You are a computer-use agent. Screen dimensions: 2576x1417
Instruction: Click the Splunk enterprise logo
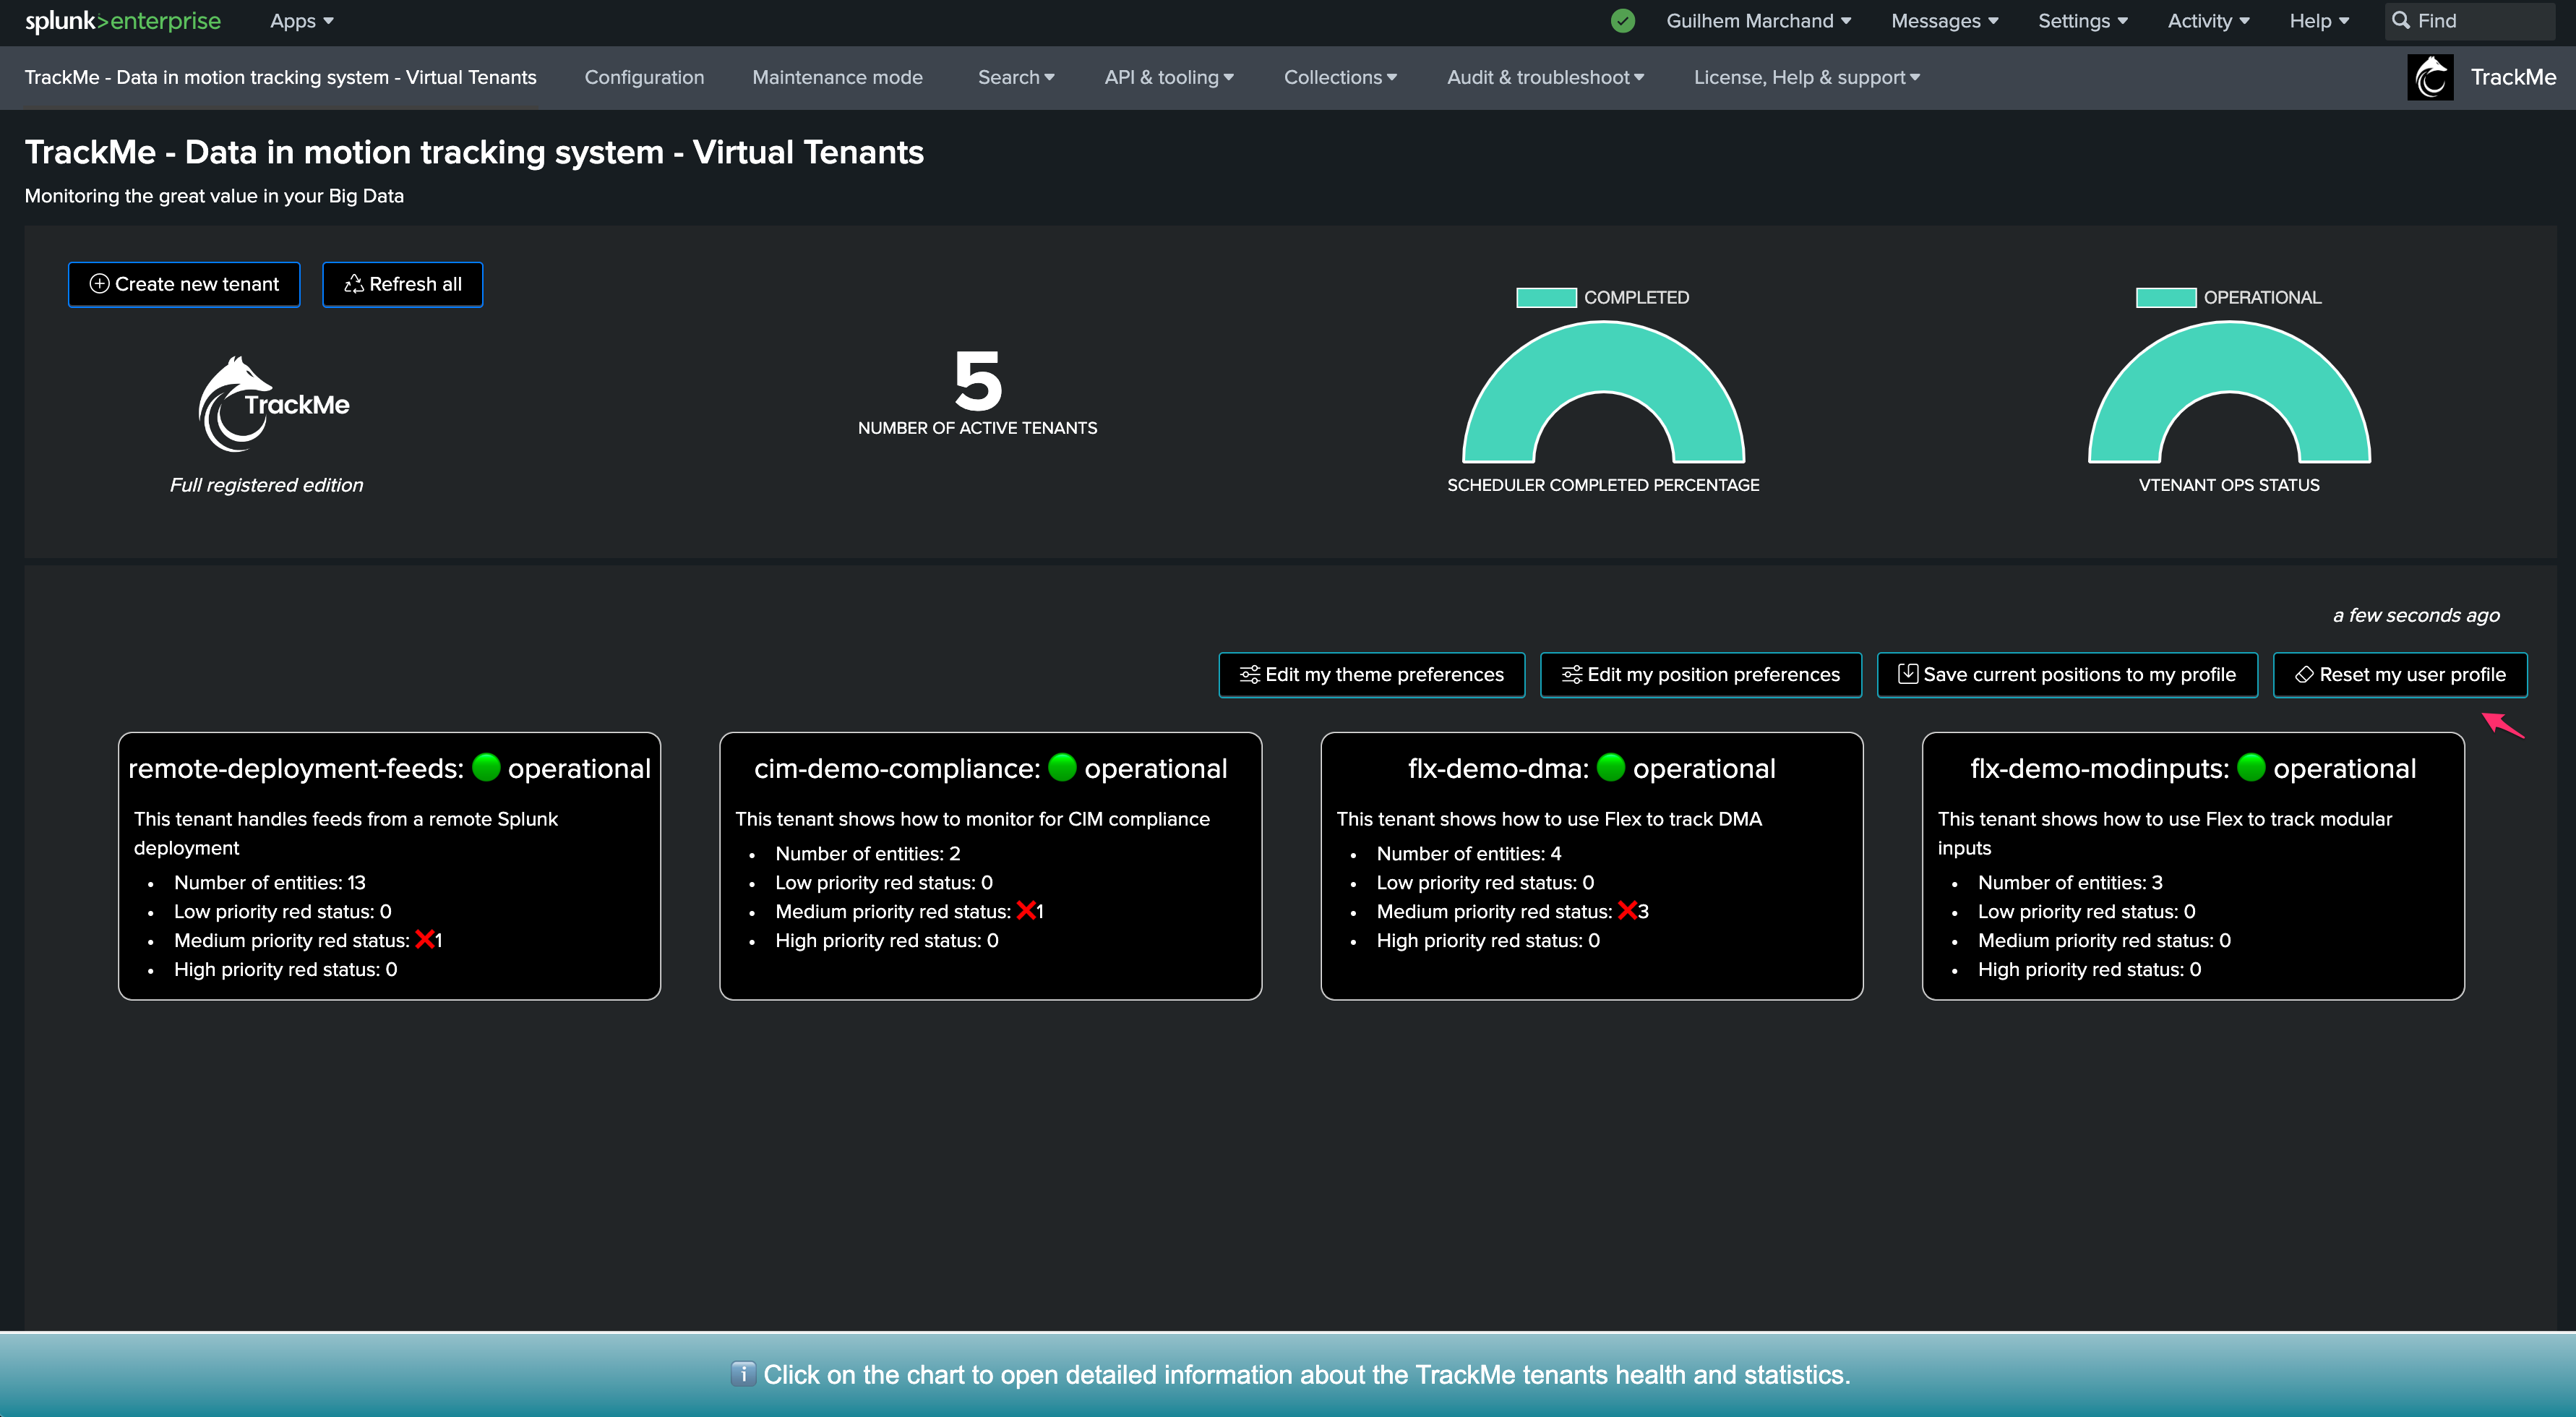pos(123,21)
